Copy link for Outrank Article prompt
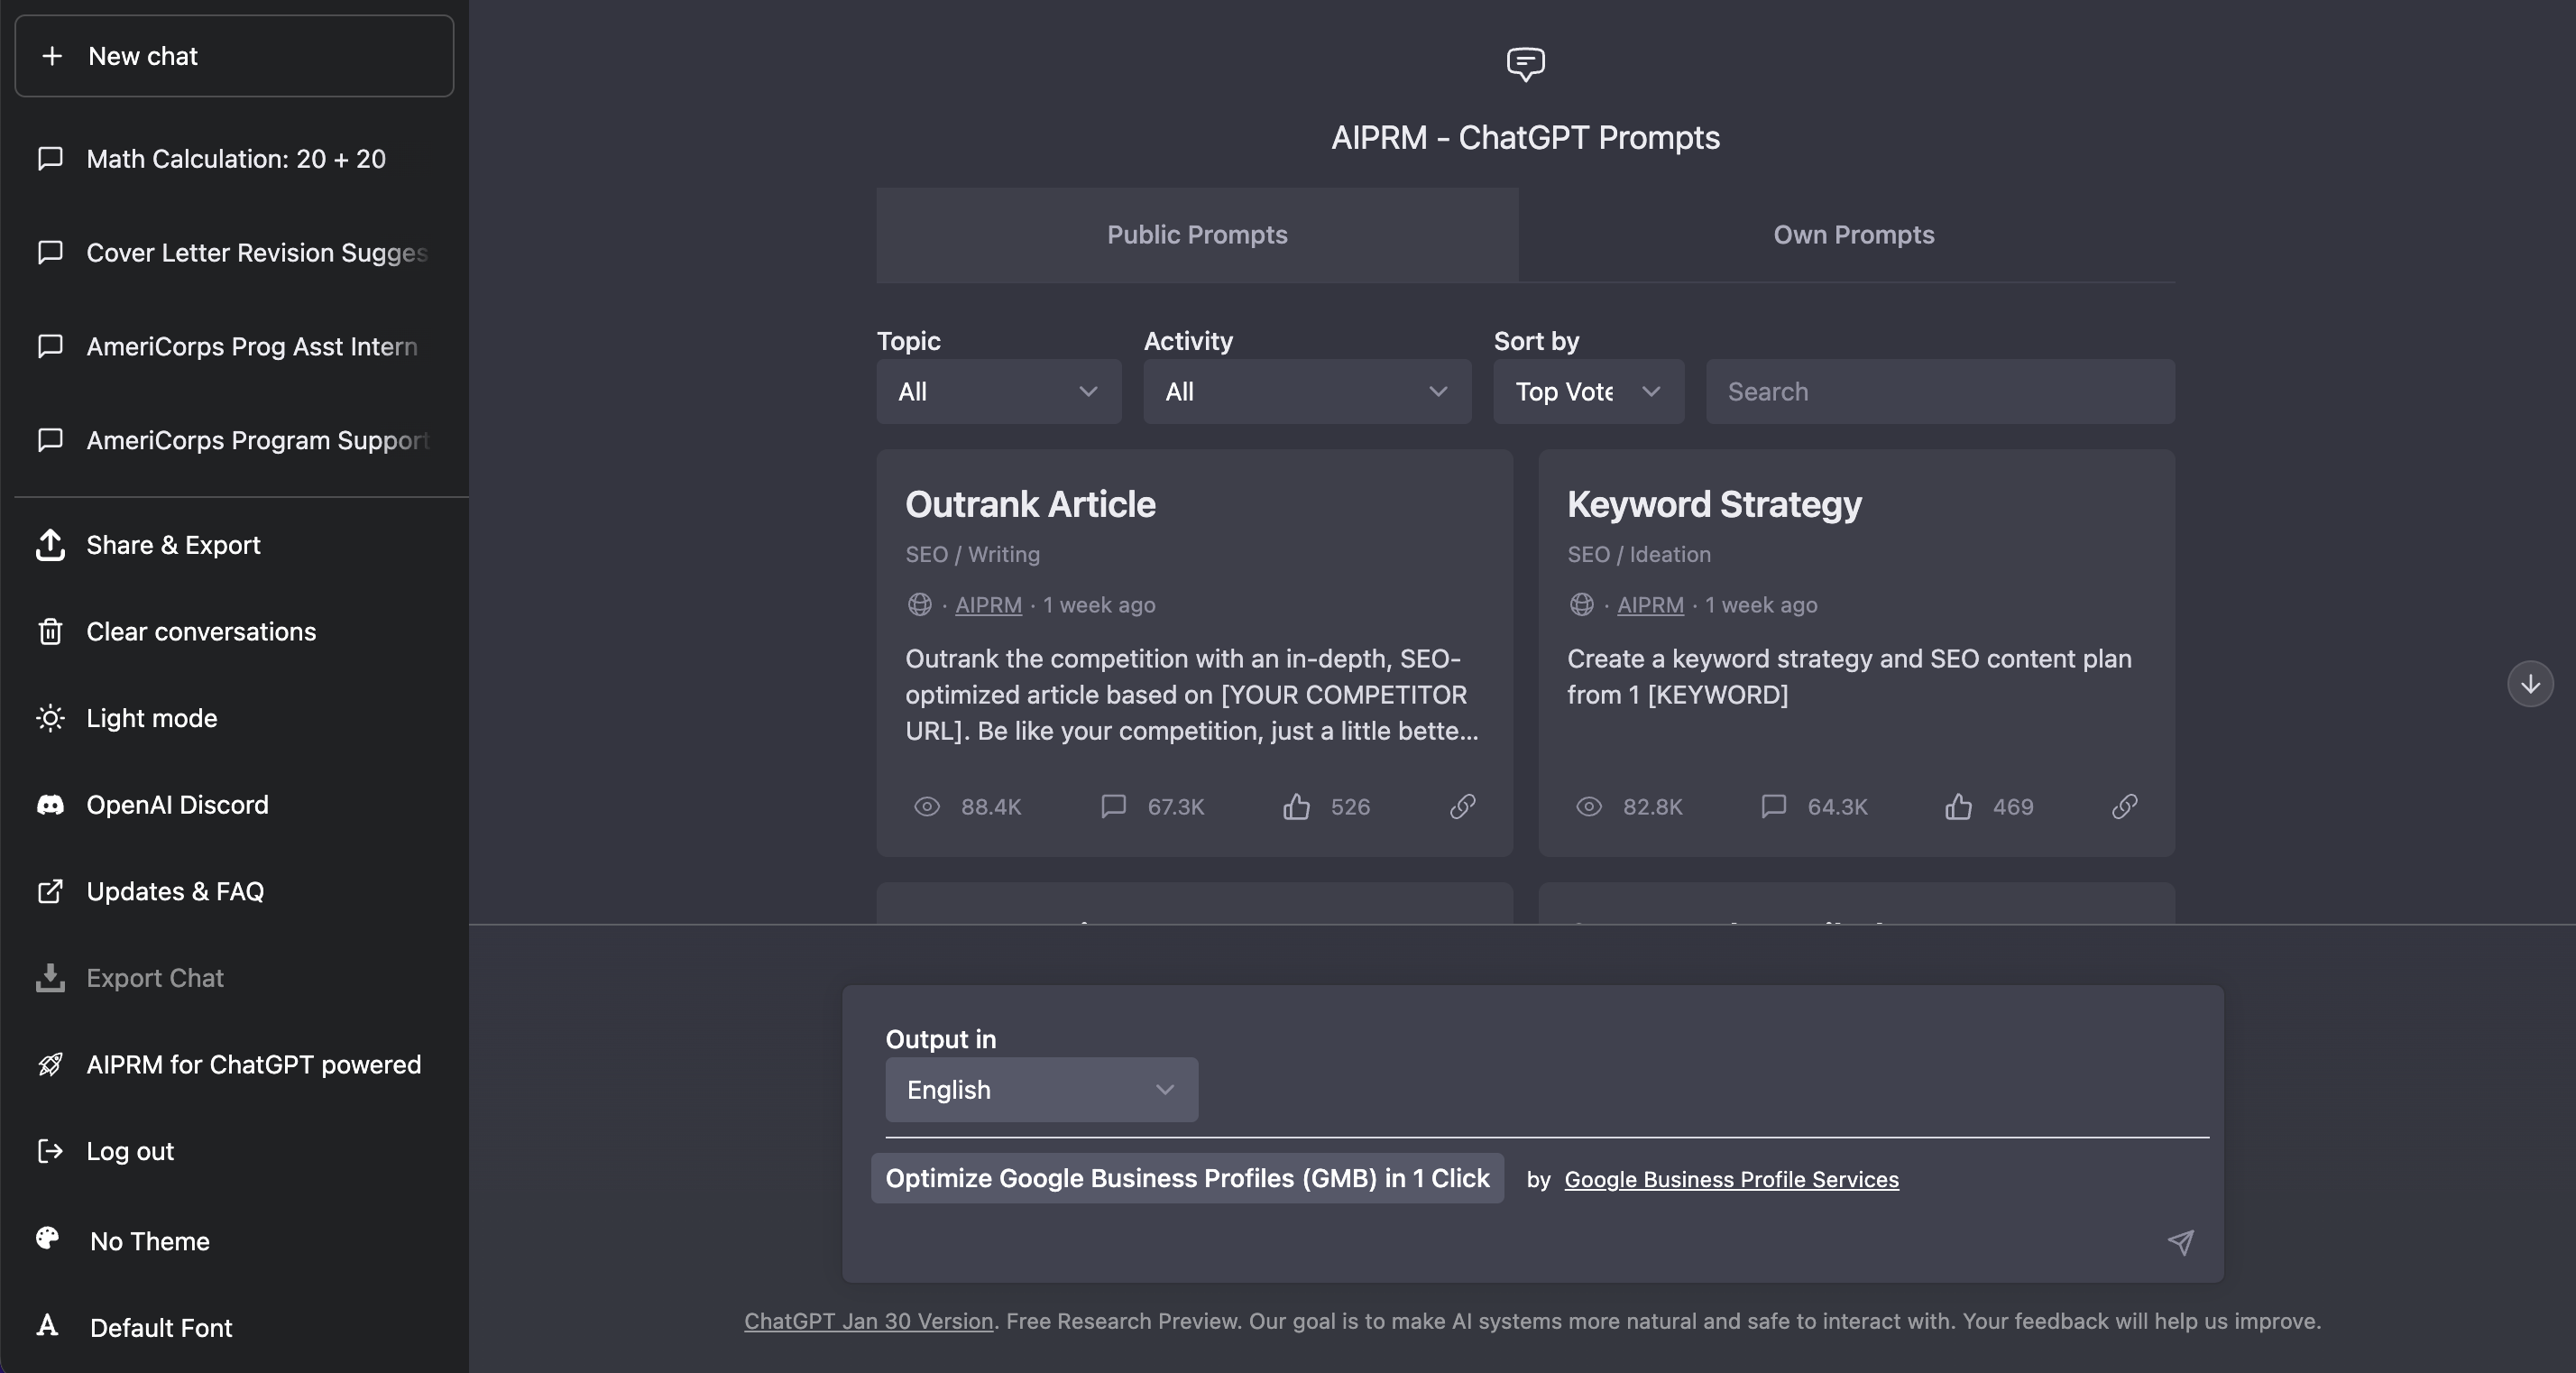Image resolution: width=2576 pixels, height=1373 pixels. click(x=1461, y=807)
